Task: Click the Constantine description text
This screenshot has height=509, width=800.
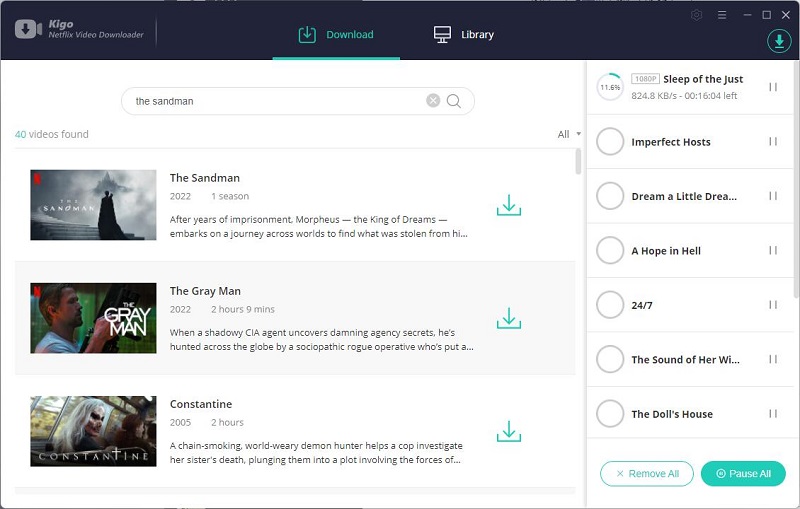Action: pyautogui.click(x=316, y=453)
